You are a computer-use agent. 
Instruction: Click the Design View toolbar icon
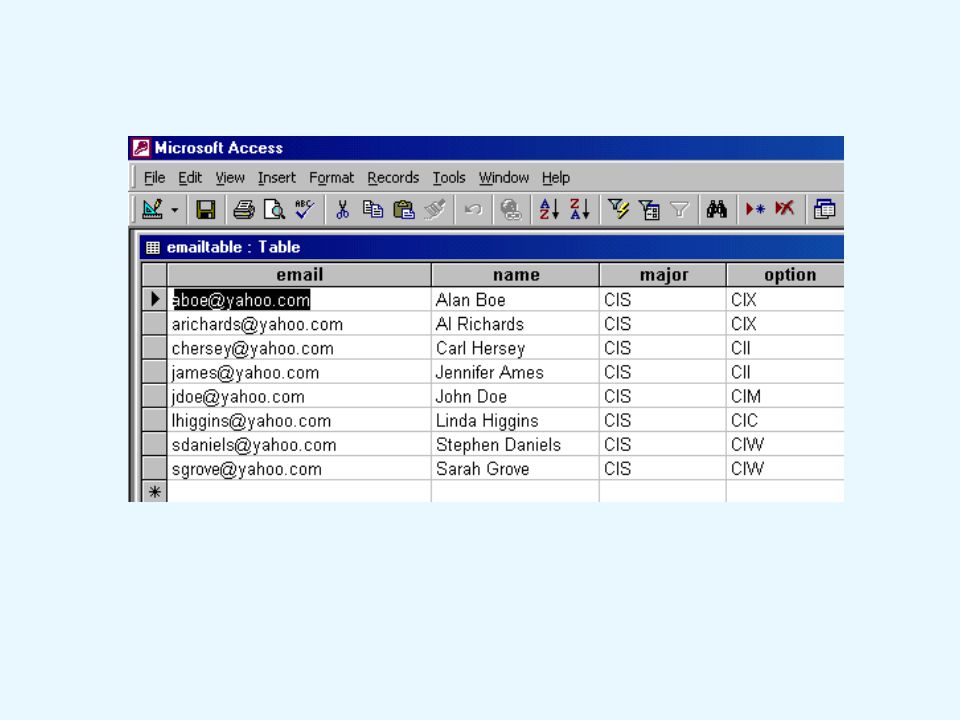(152, 210)
